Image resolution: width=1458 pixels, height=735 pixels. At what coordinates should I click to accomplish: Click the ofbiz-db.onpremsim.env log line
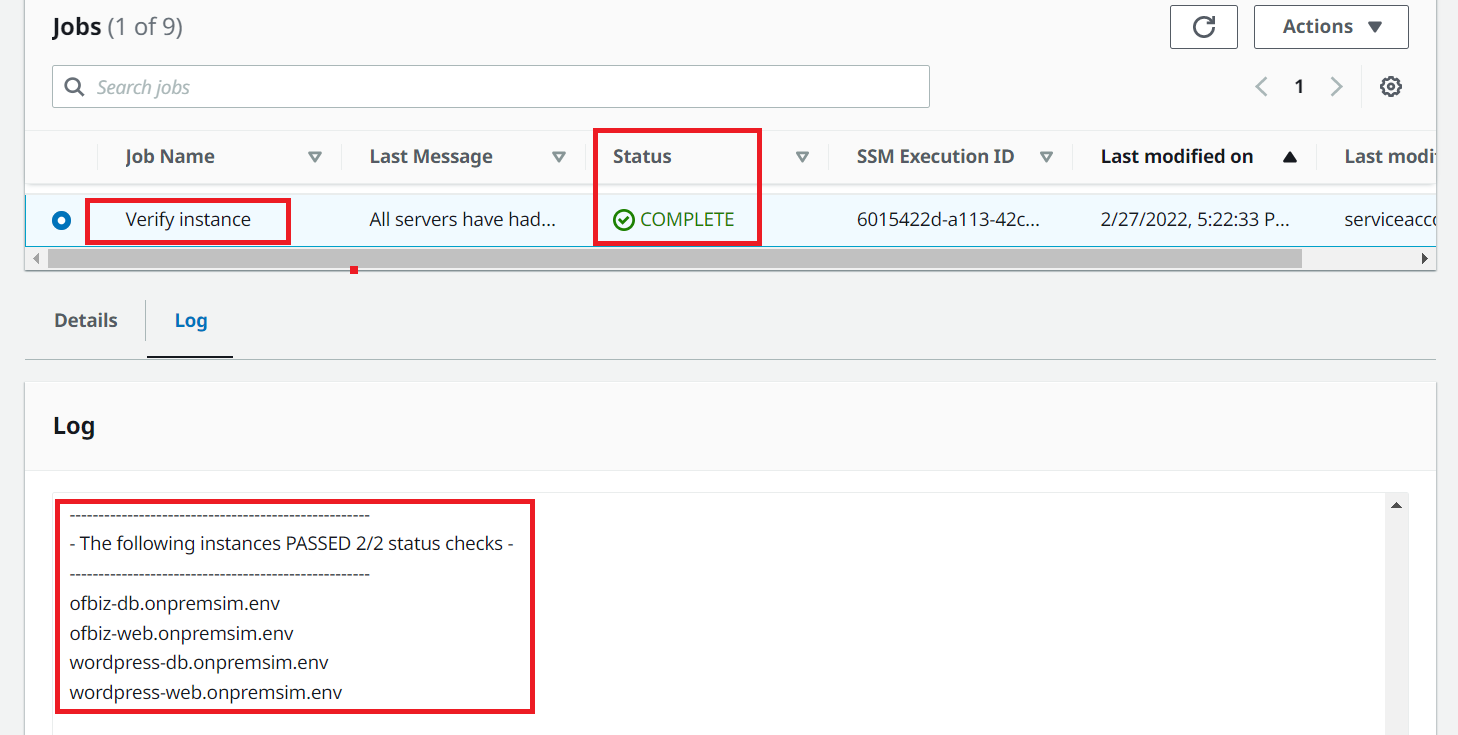pyautogui.click(x=175, y=604)
